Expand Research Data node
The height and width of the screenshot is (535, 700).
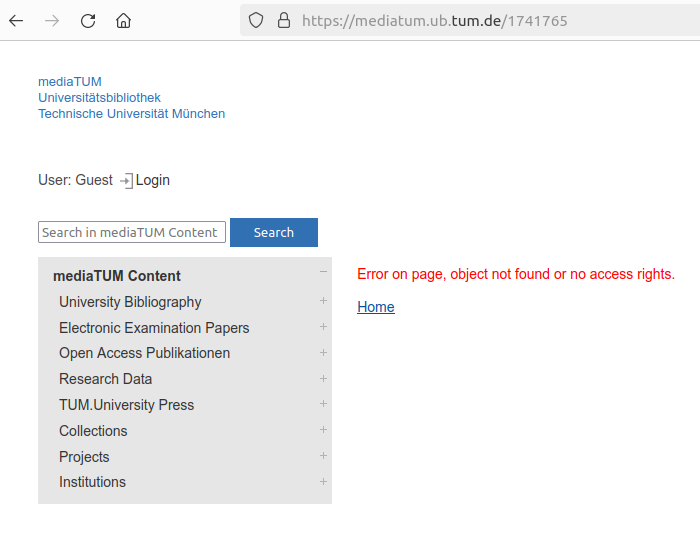point(323,378)
